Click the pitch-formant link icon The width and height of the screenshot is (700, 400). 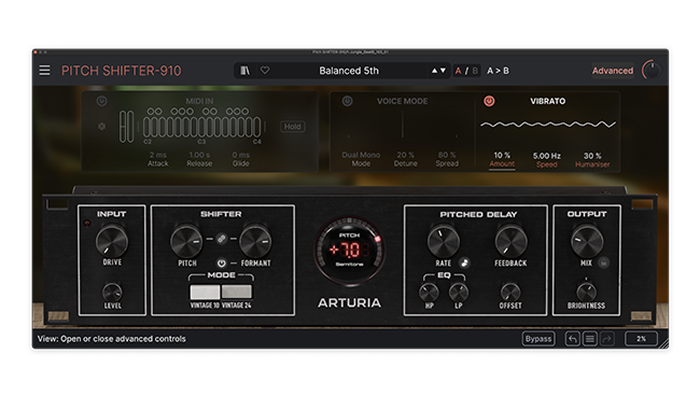tap(221, 237)
